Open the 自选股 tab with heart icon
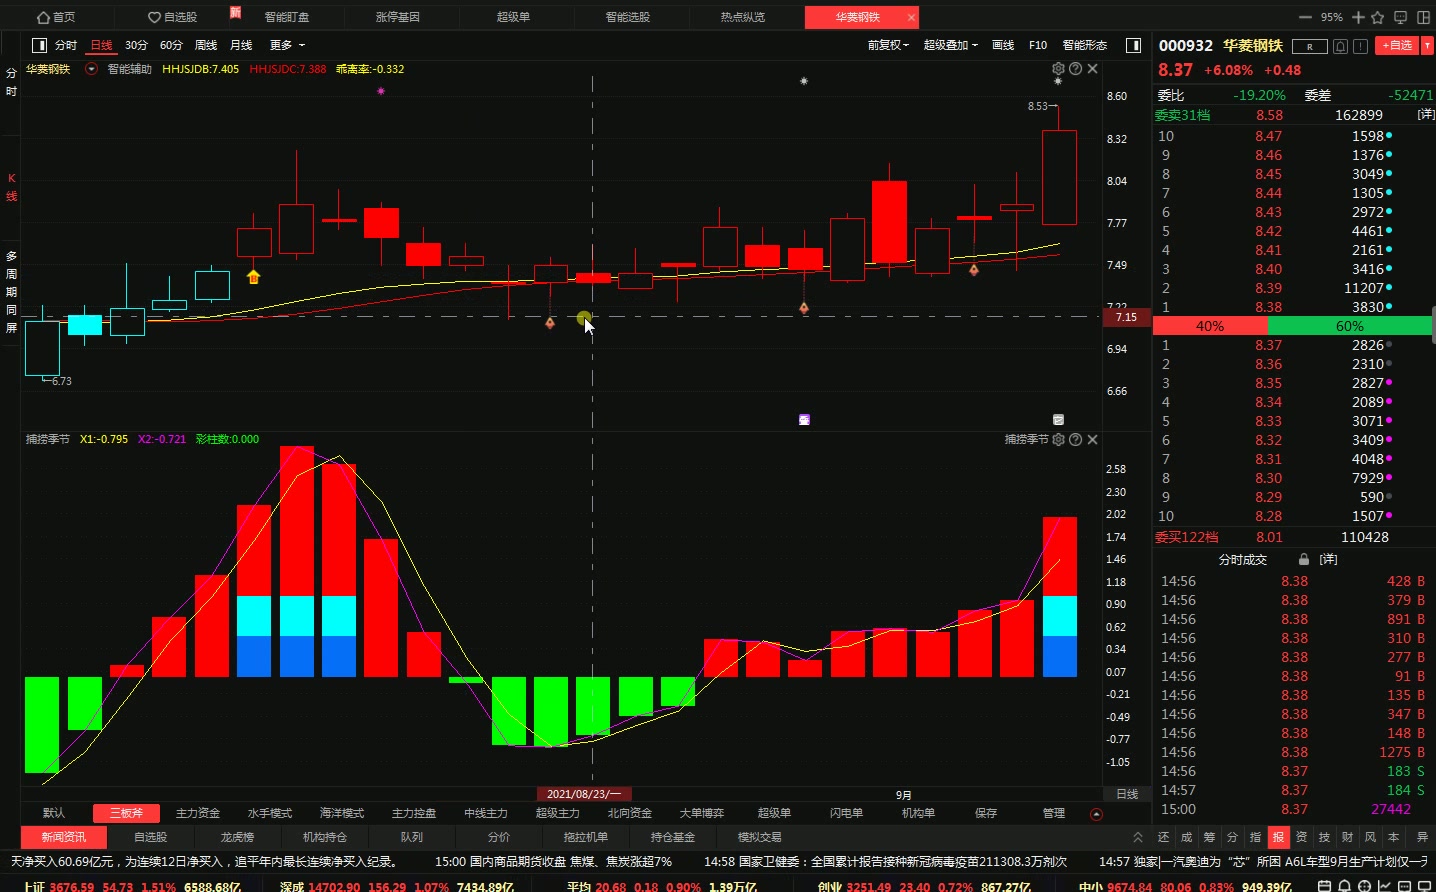The width and height of the screenshot is (1436, 892). point(172,17)
